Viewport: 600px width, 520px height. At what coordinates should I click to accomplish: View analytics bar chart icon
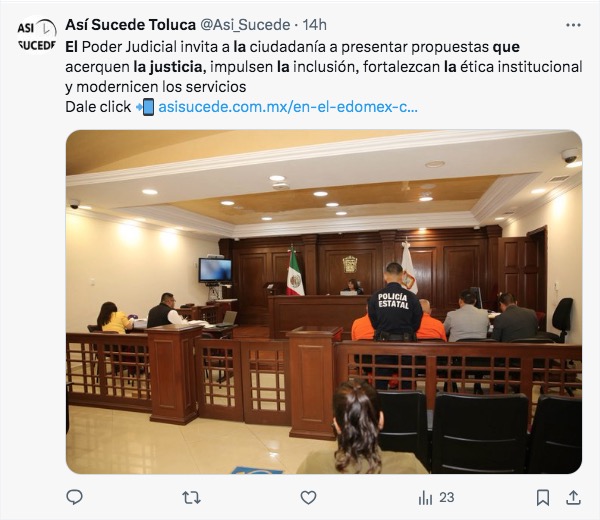pos(425,498)
